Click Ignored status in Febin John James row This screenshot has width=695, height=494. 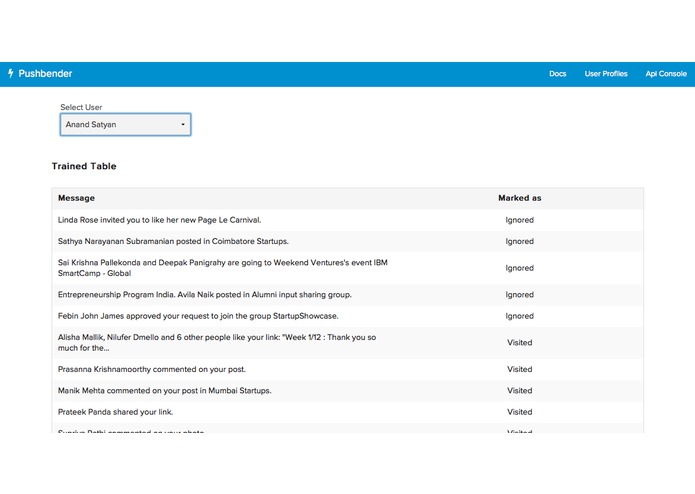[519, 316]
